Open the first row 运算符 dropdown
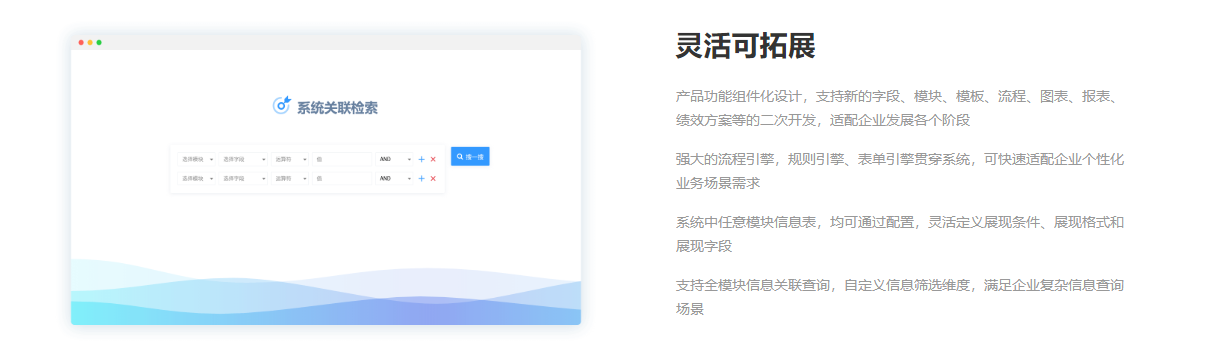Image resolution: width=1212 pixels, height=363 pixels. click(x=291, y=159)
